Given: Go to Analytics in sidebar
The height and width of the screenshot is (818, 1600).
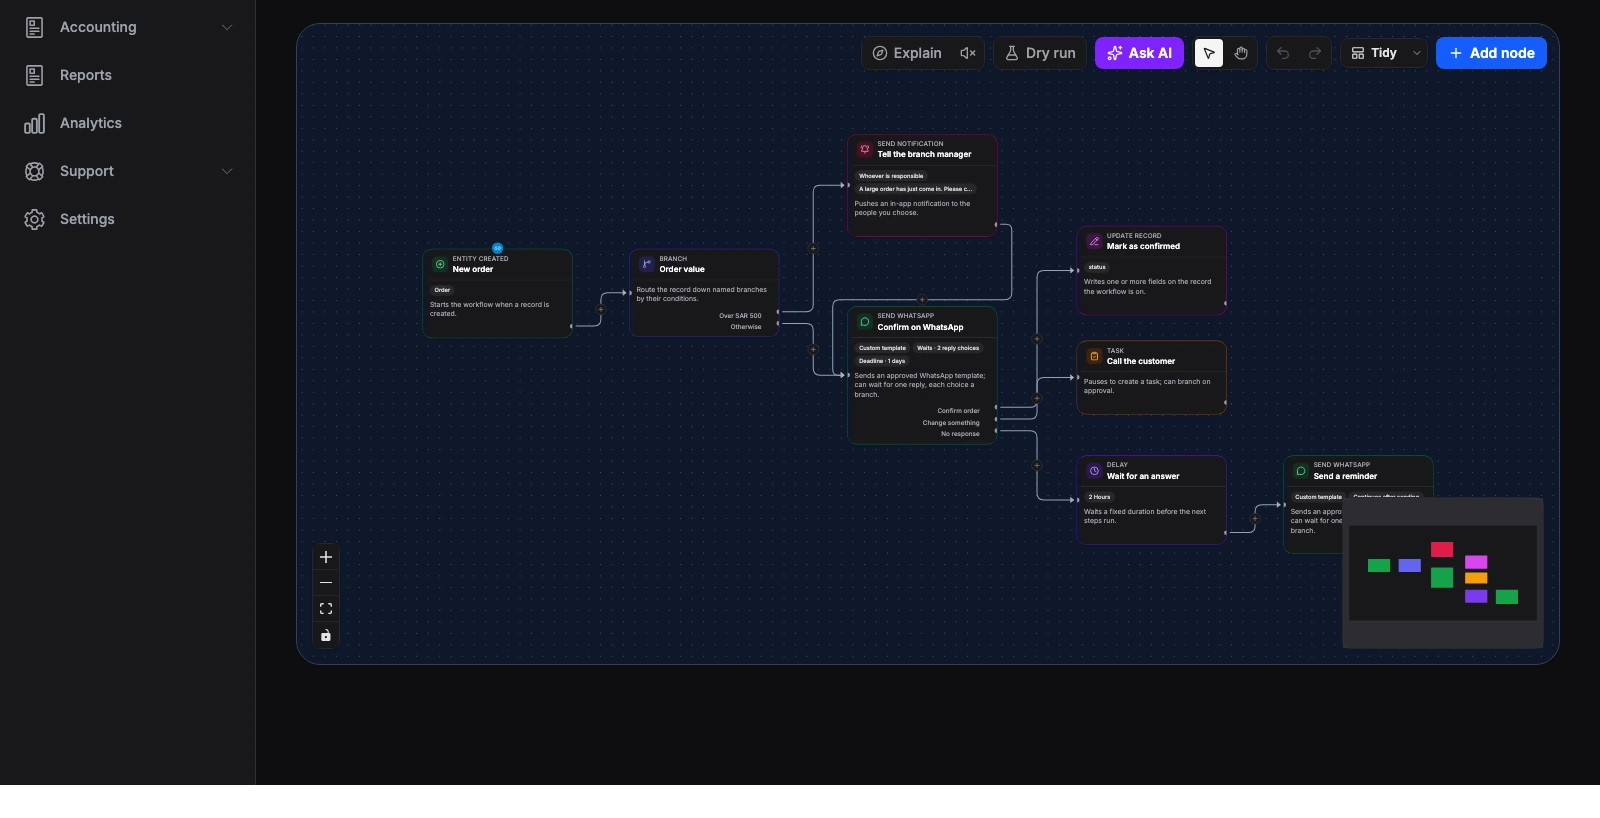Looking at the screenshot, I should pos(128,123).
